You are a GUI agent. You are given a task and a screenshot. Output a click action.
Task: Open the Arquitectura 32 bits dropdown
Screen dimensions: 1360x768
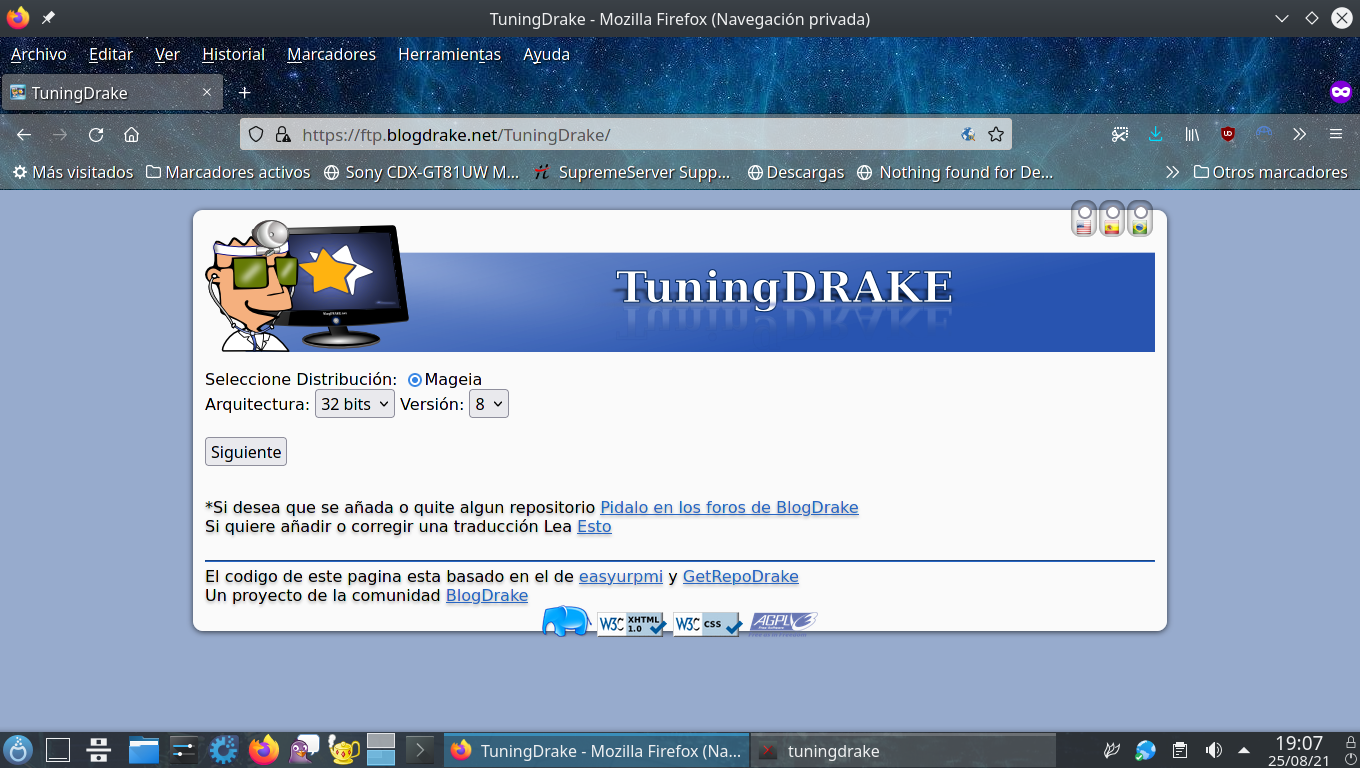pos(355,404)
